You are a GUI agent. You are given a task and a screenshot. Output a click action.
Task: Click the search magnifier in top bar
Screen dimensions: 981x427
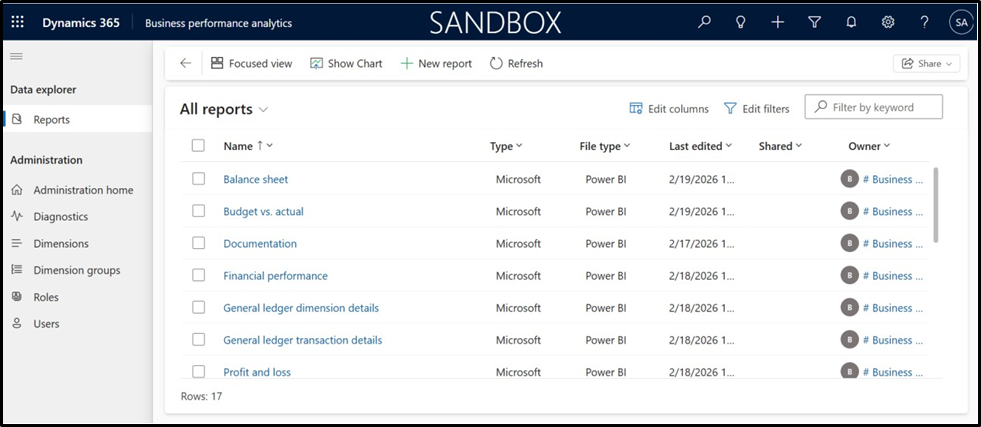[704, 23]
